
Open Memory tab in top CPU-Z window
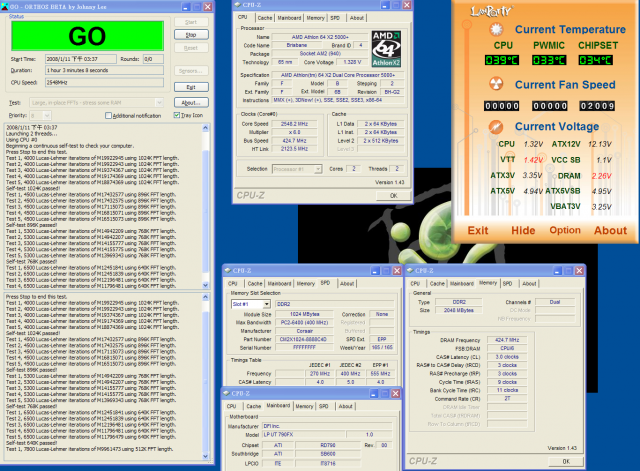click(x=316, y=18)
